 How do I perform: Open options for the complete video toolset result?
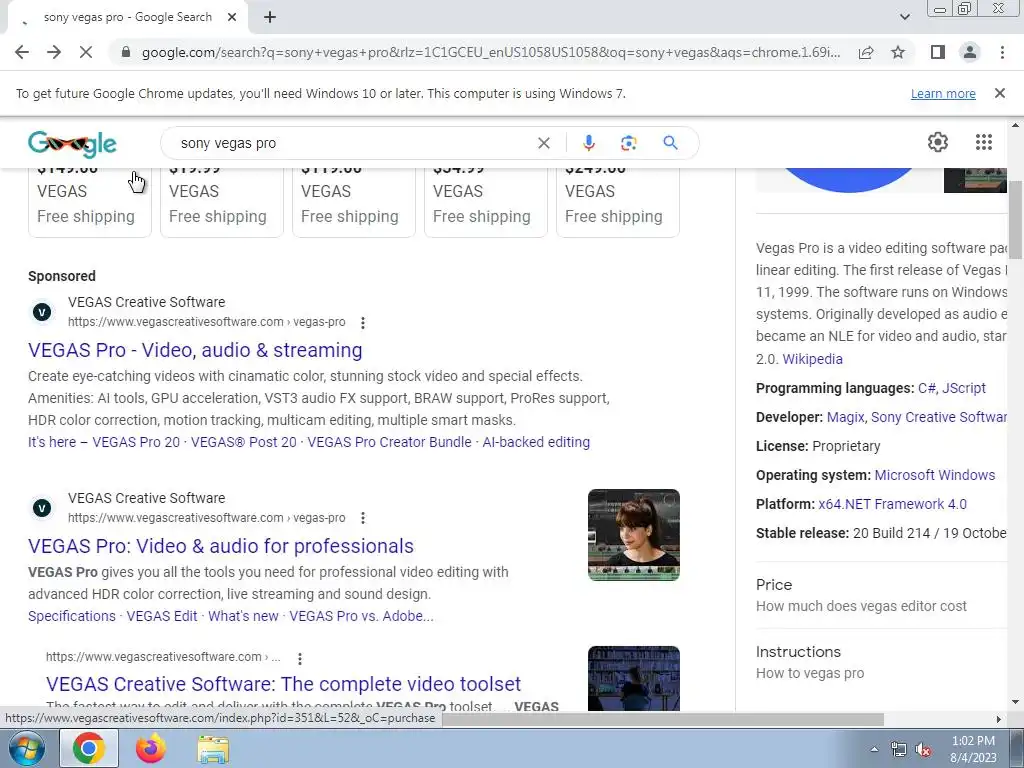click(299, 658)
